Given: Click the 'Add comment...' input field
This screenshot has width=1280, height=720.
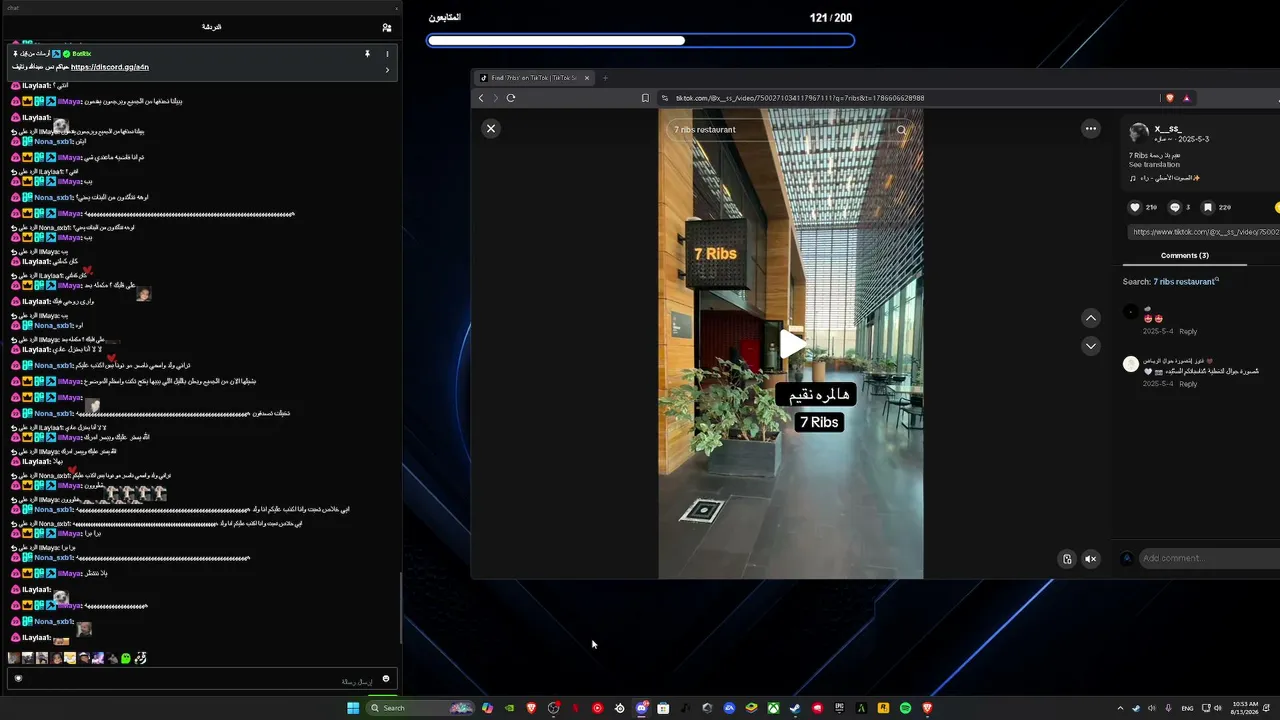Looking at the screenshot, I should [1208, 558].
